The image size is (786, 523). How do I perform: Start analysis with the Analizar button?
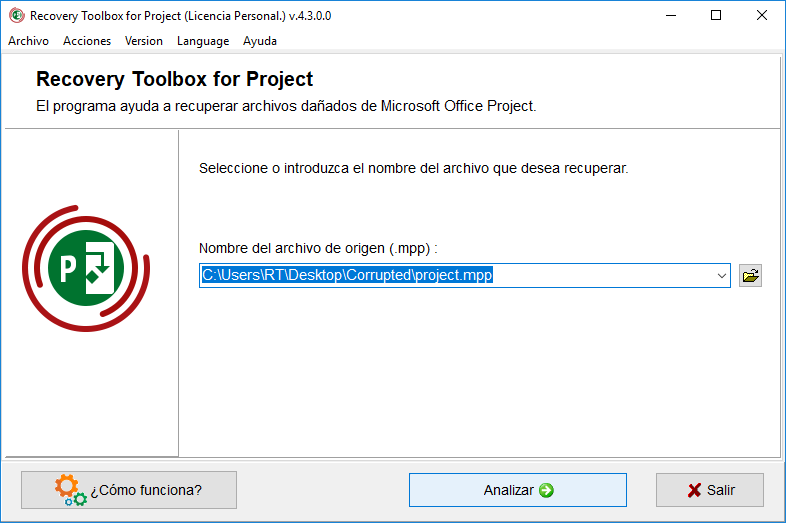[517, 490]
